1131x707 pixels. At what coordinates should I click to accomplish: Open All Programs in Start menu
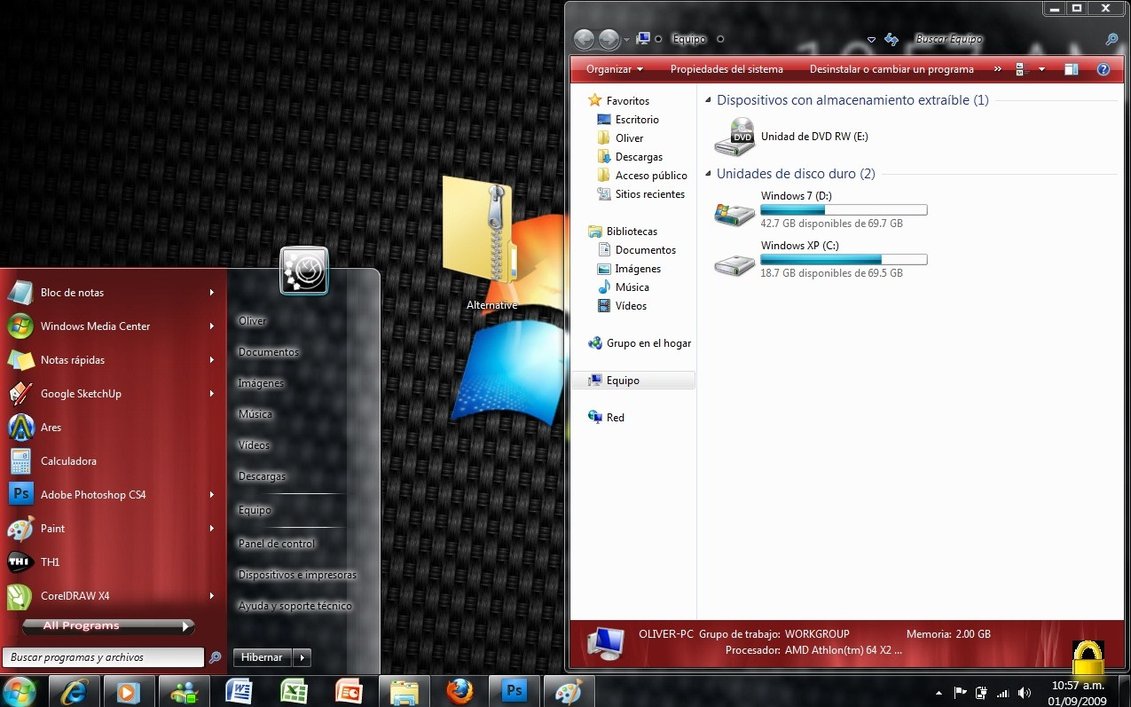[x=108, y=626]
